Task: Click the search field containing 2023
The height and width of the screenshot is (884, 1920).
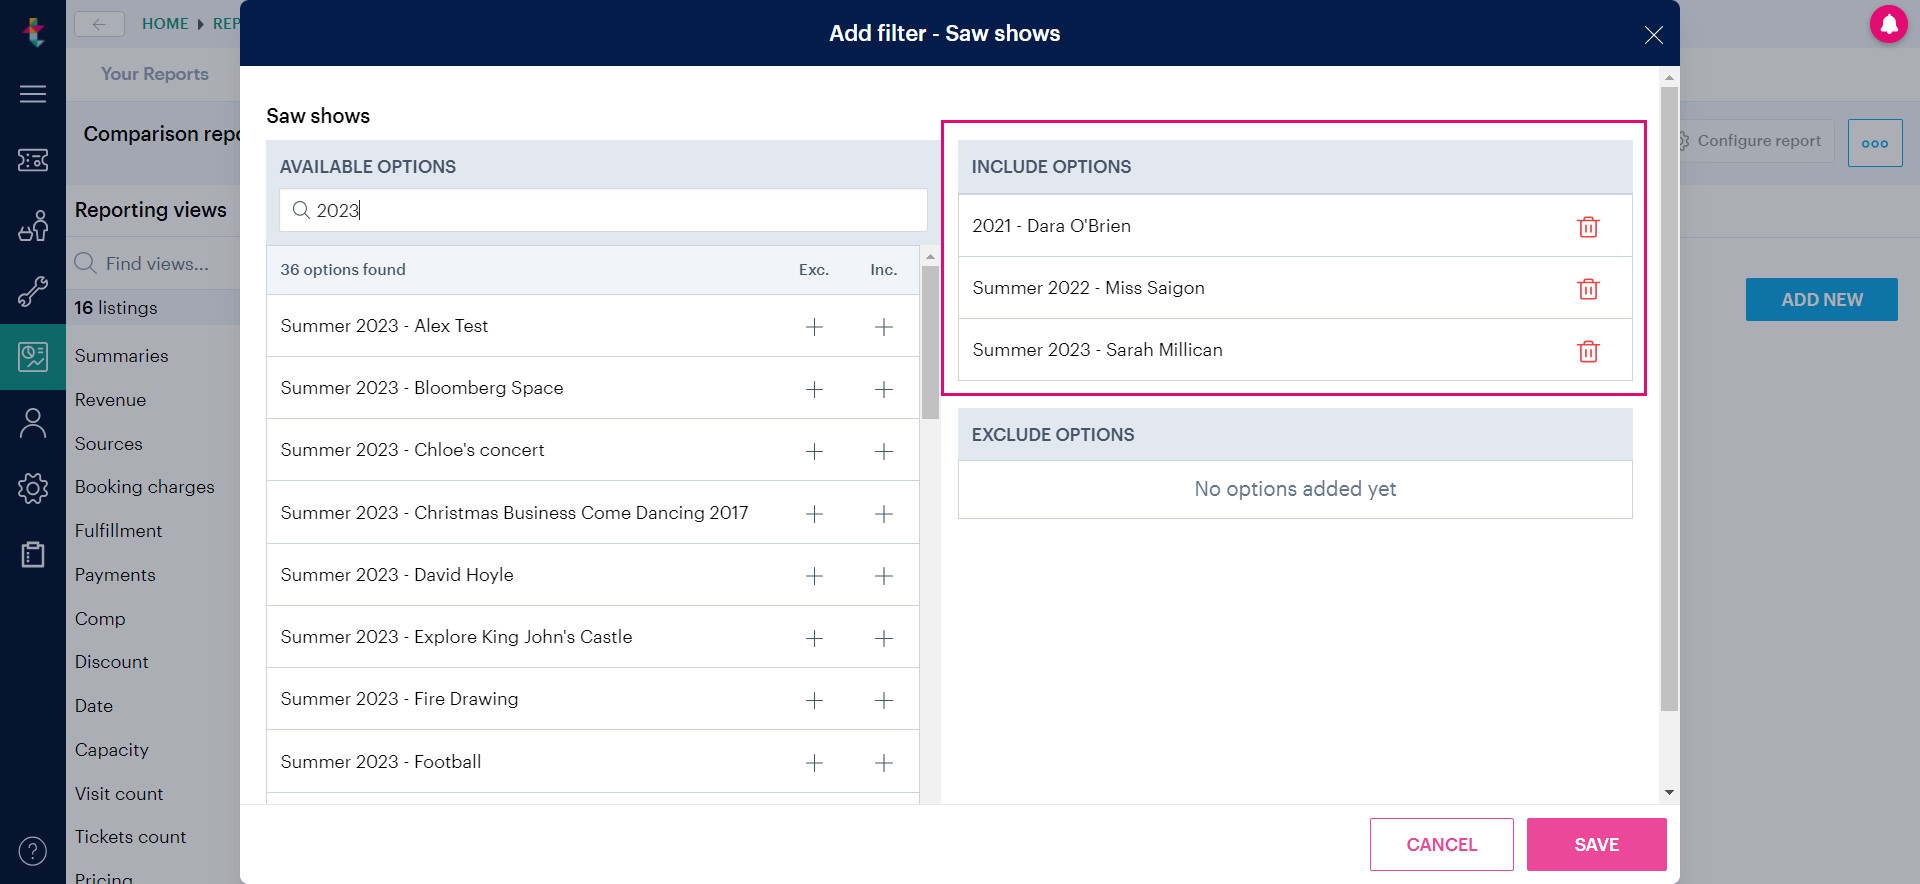Action: (x=603, y=210)
